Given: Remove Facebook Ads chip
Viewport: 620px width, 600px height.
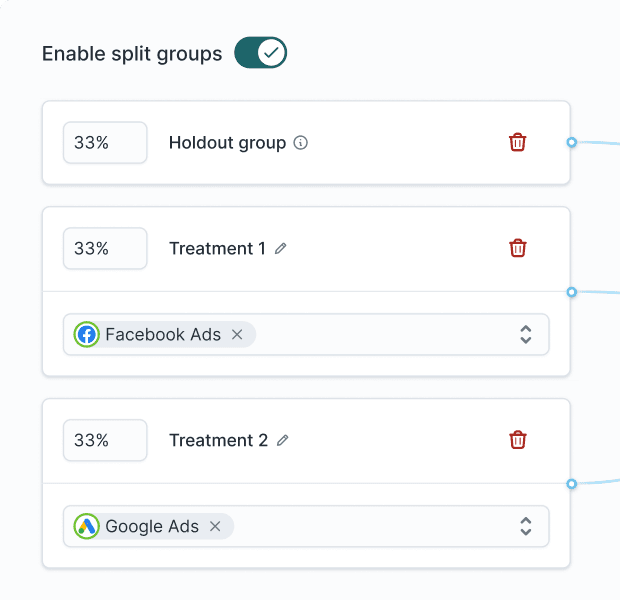Looking at the screenshot, I should point(237,335).
